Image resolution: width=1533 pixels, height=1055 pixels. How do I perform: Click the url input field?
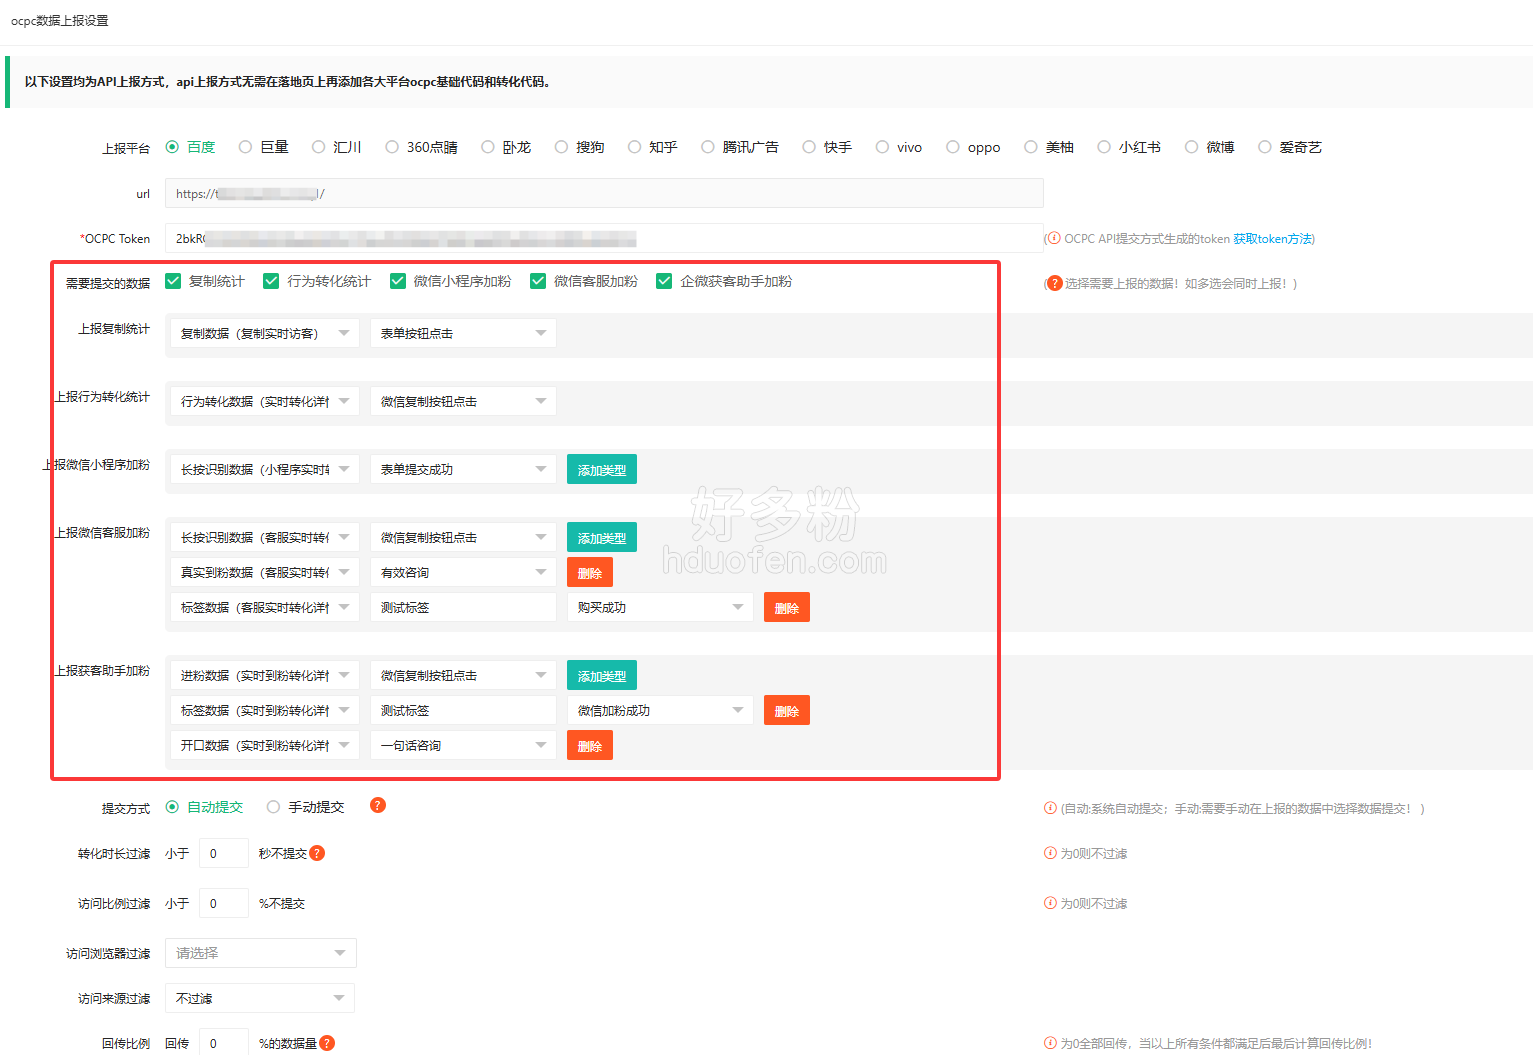coord(604,194)
